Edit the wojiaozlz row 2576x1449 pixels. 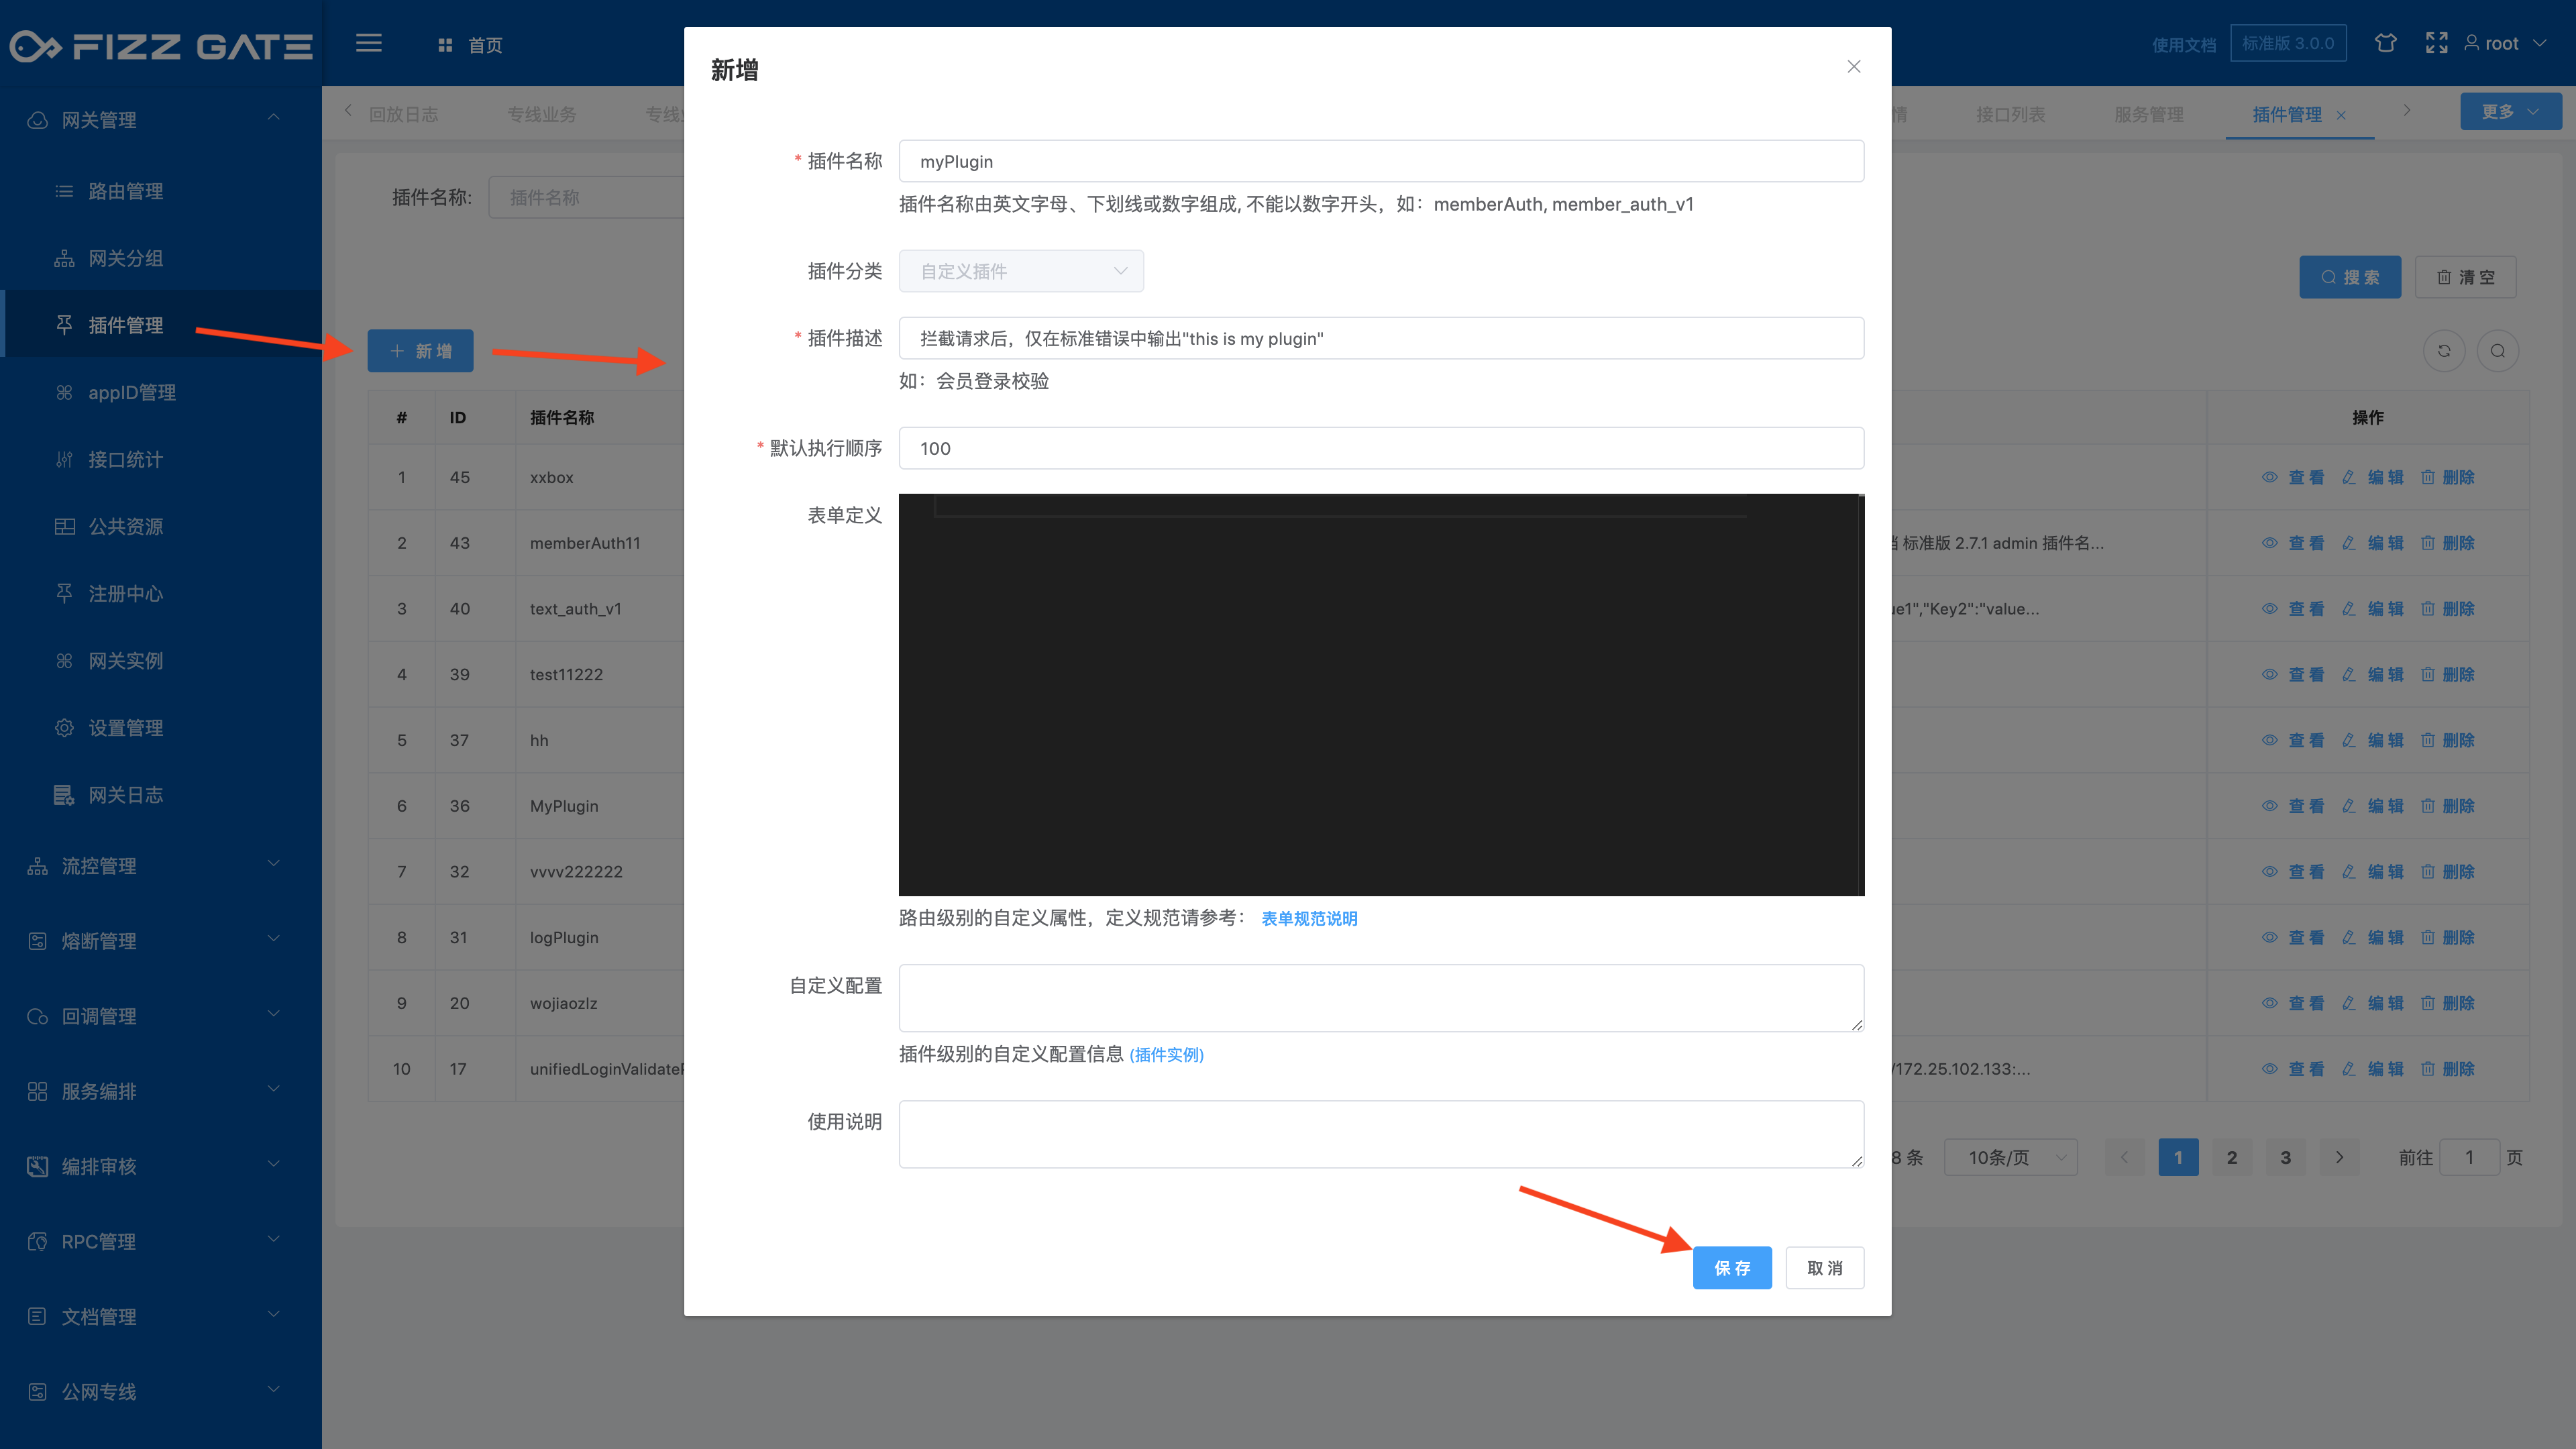pyautogui.click(x=2373, y=1003)
